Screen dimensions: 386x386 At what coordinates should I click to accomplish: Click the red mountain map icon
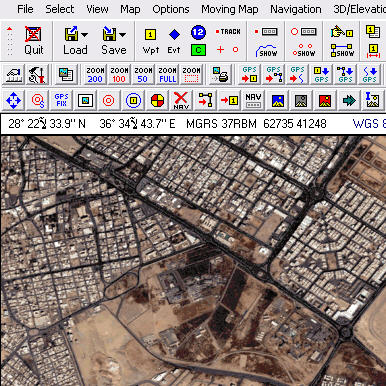(325, 100)
